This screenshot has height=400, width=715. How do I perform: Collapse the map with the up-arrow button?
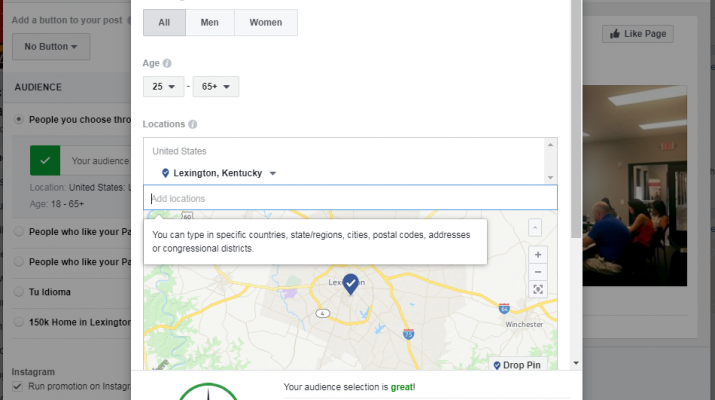(x=535, y=228)
